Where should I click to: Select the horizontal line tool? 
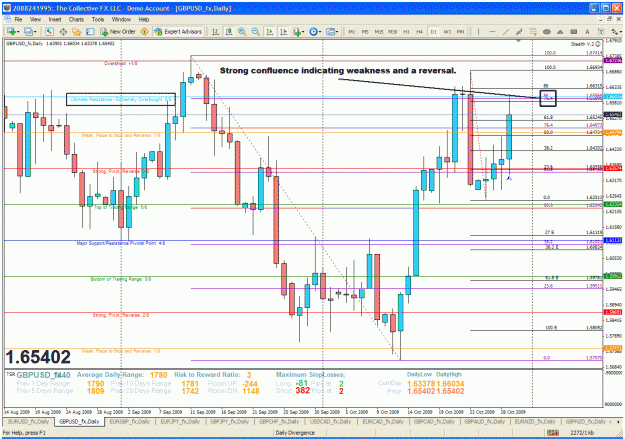tap(492, 31)
